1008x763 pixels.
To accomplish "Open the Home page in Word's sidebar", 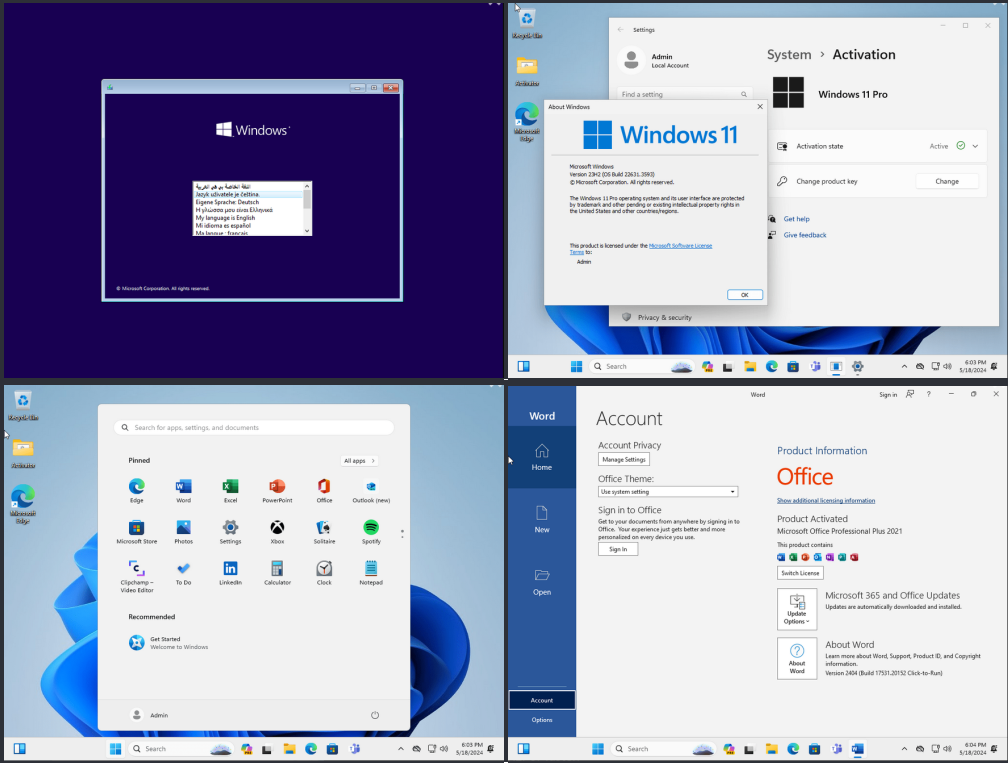I will click(541, 457).
